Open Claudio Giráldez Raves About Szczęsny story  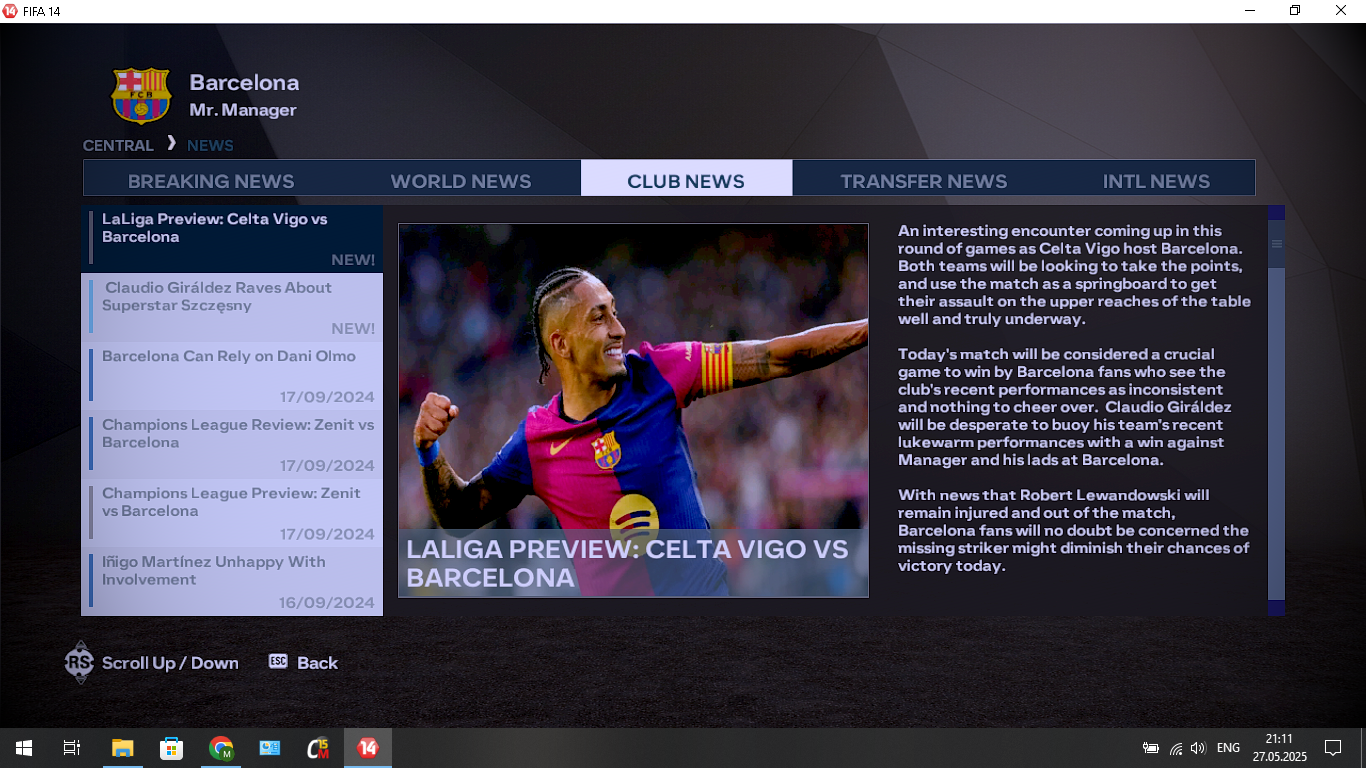tap(232, 307)
